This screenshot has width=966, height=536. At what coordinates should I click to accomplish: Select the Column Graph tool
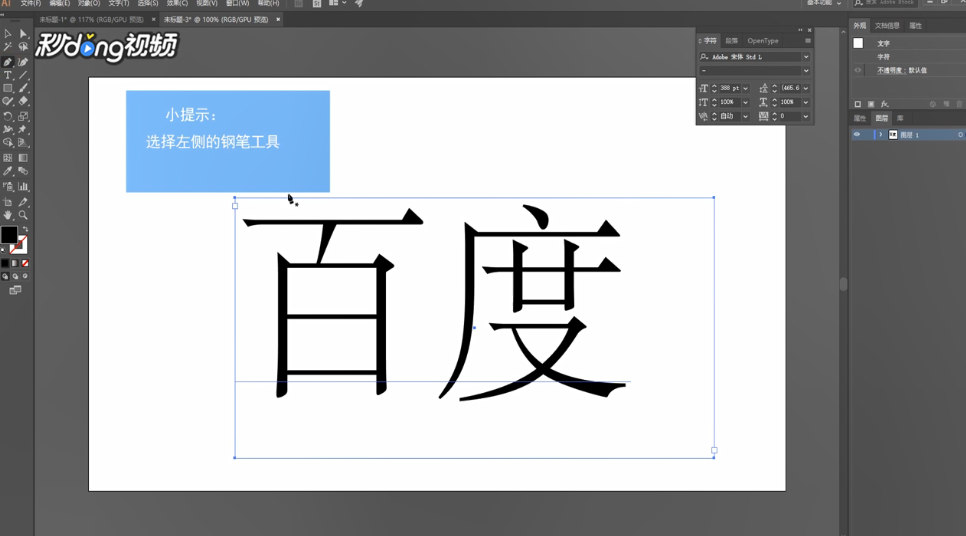23,186
